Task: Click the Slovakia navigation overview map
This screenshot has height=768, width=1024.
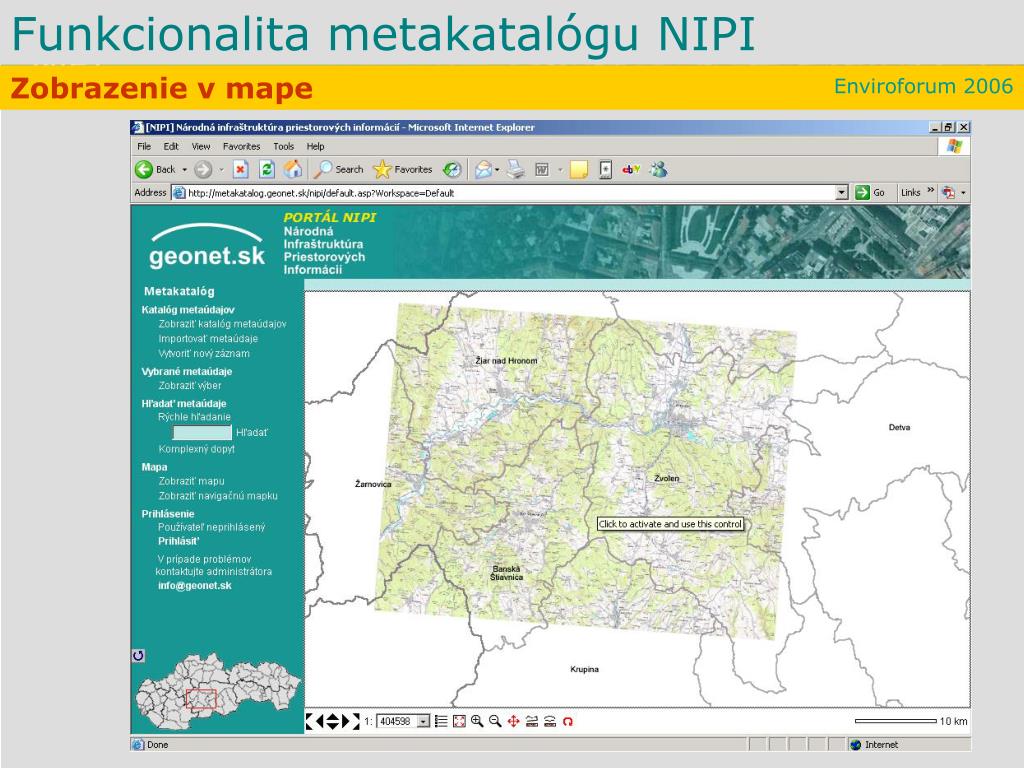Action: [x=217, y=692]
